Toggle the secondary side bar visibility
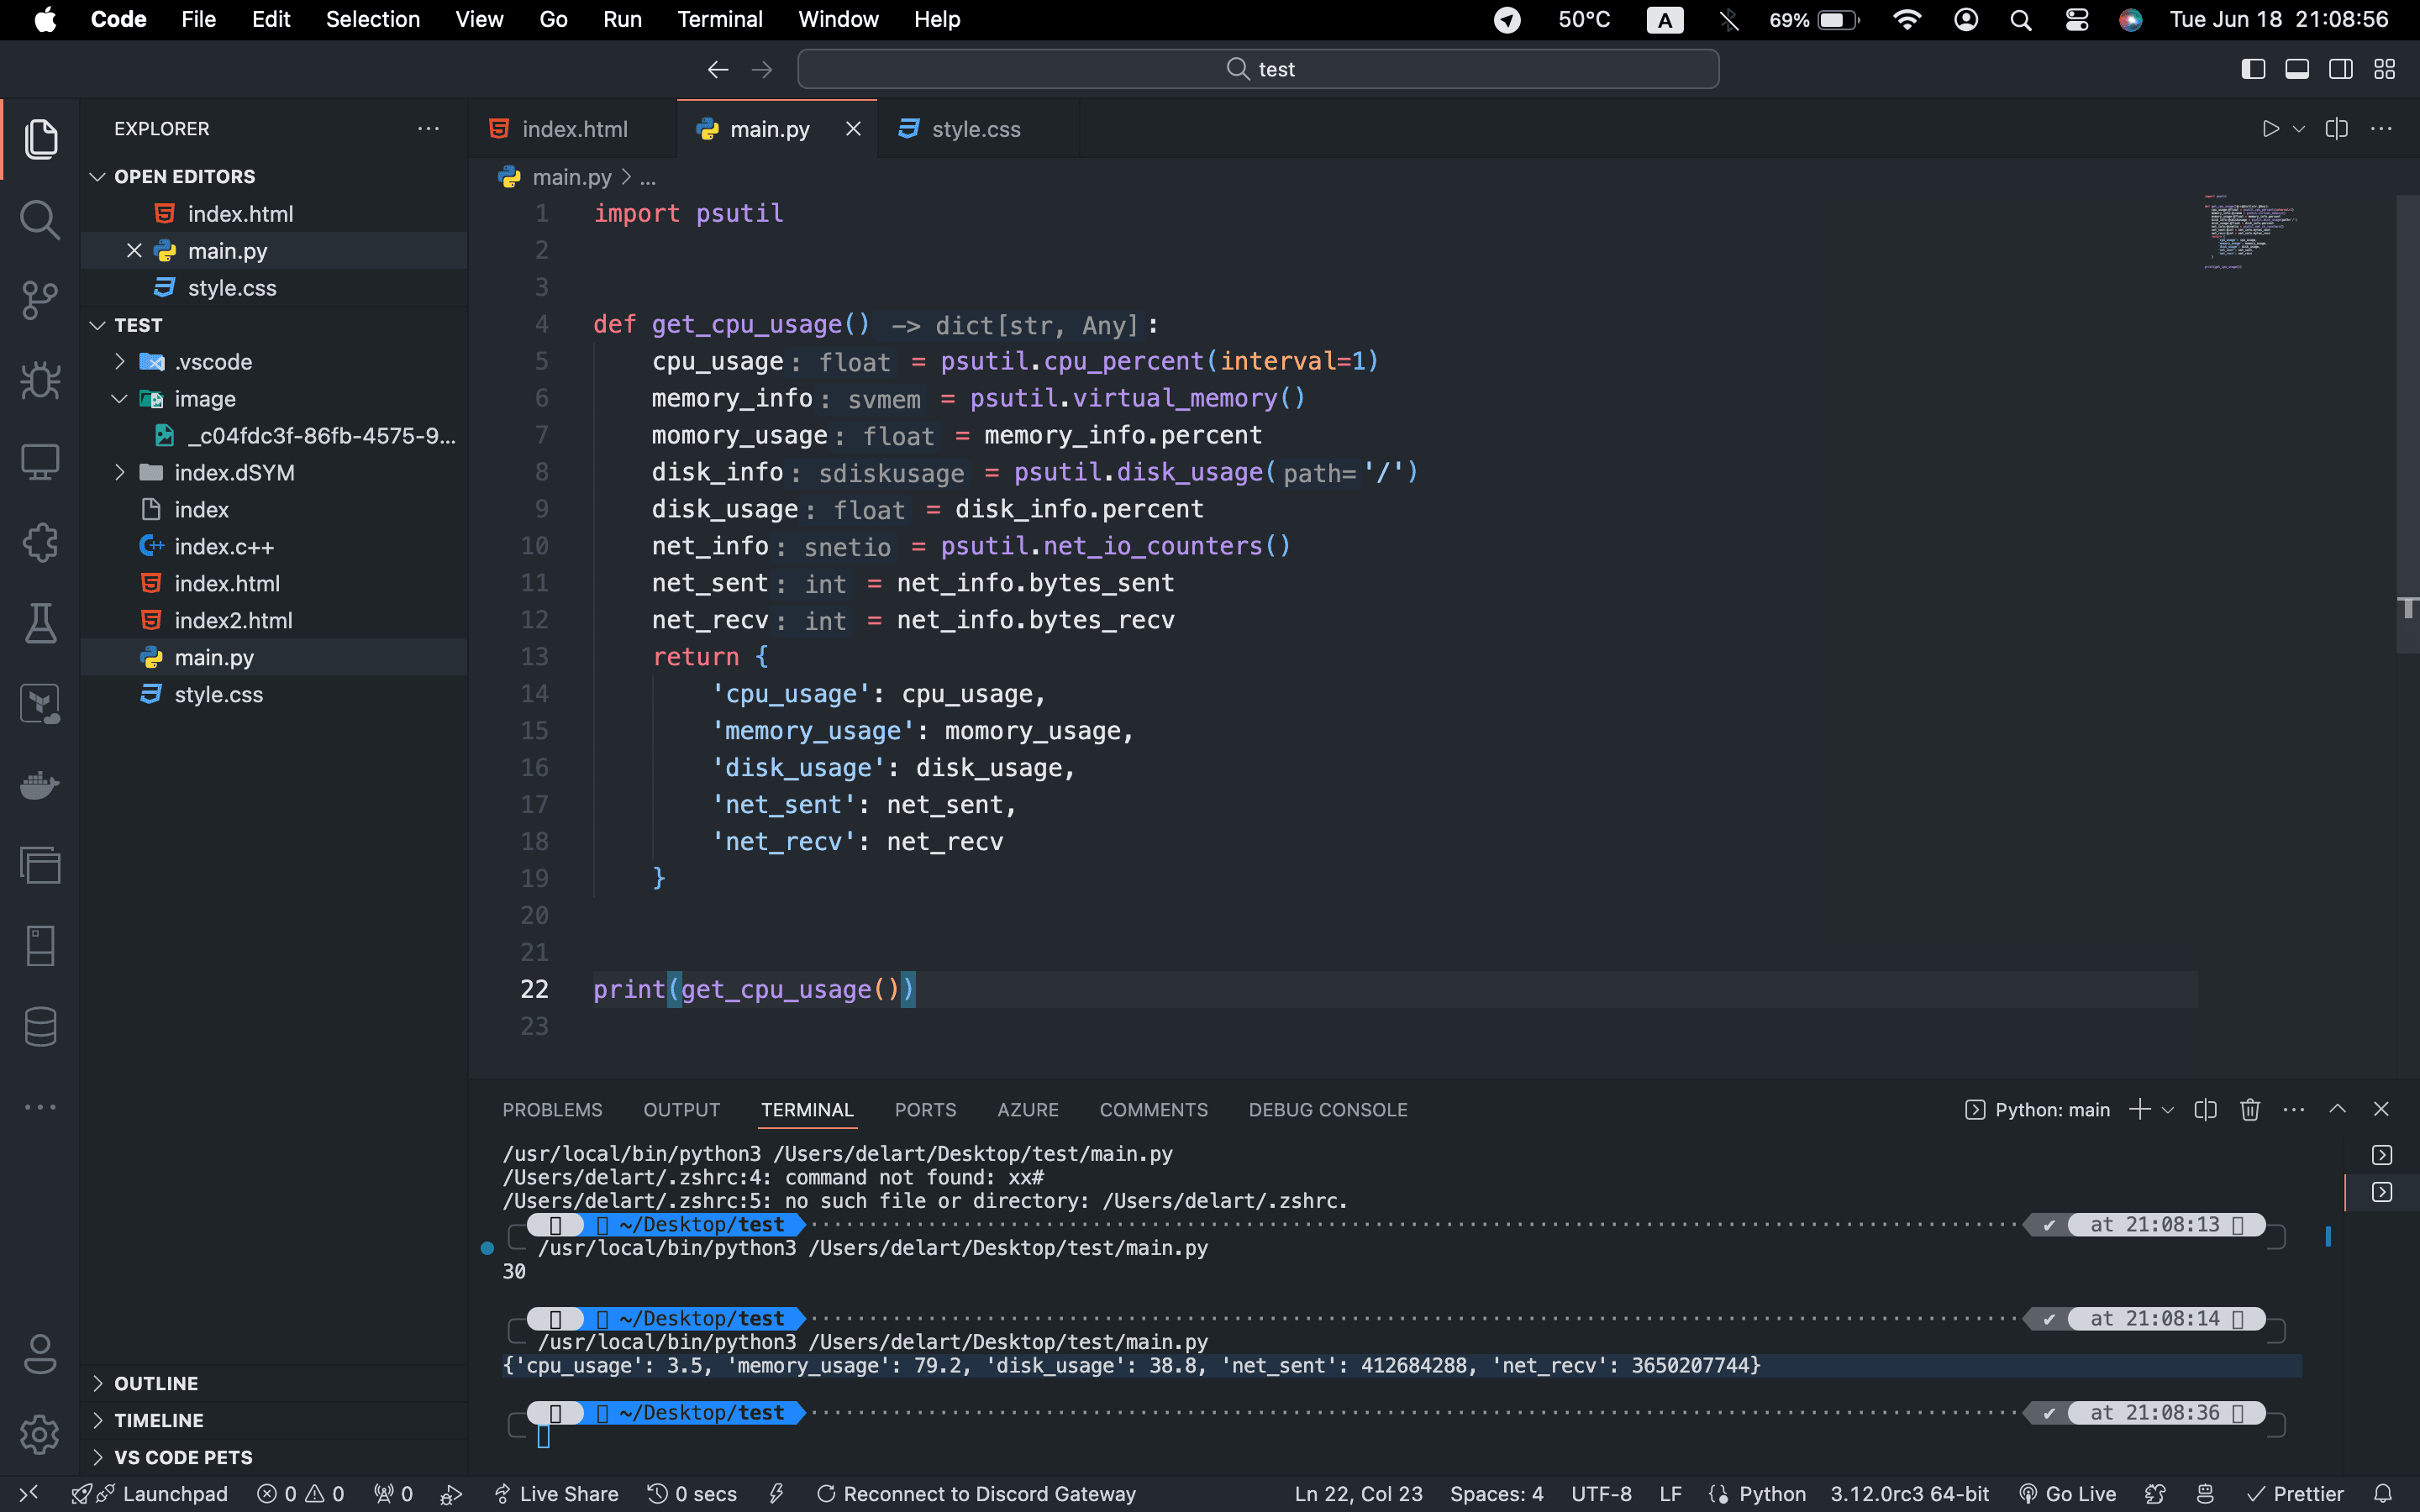Viewport: 2420px width, 1512px height. click(2341, 69)
